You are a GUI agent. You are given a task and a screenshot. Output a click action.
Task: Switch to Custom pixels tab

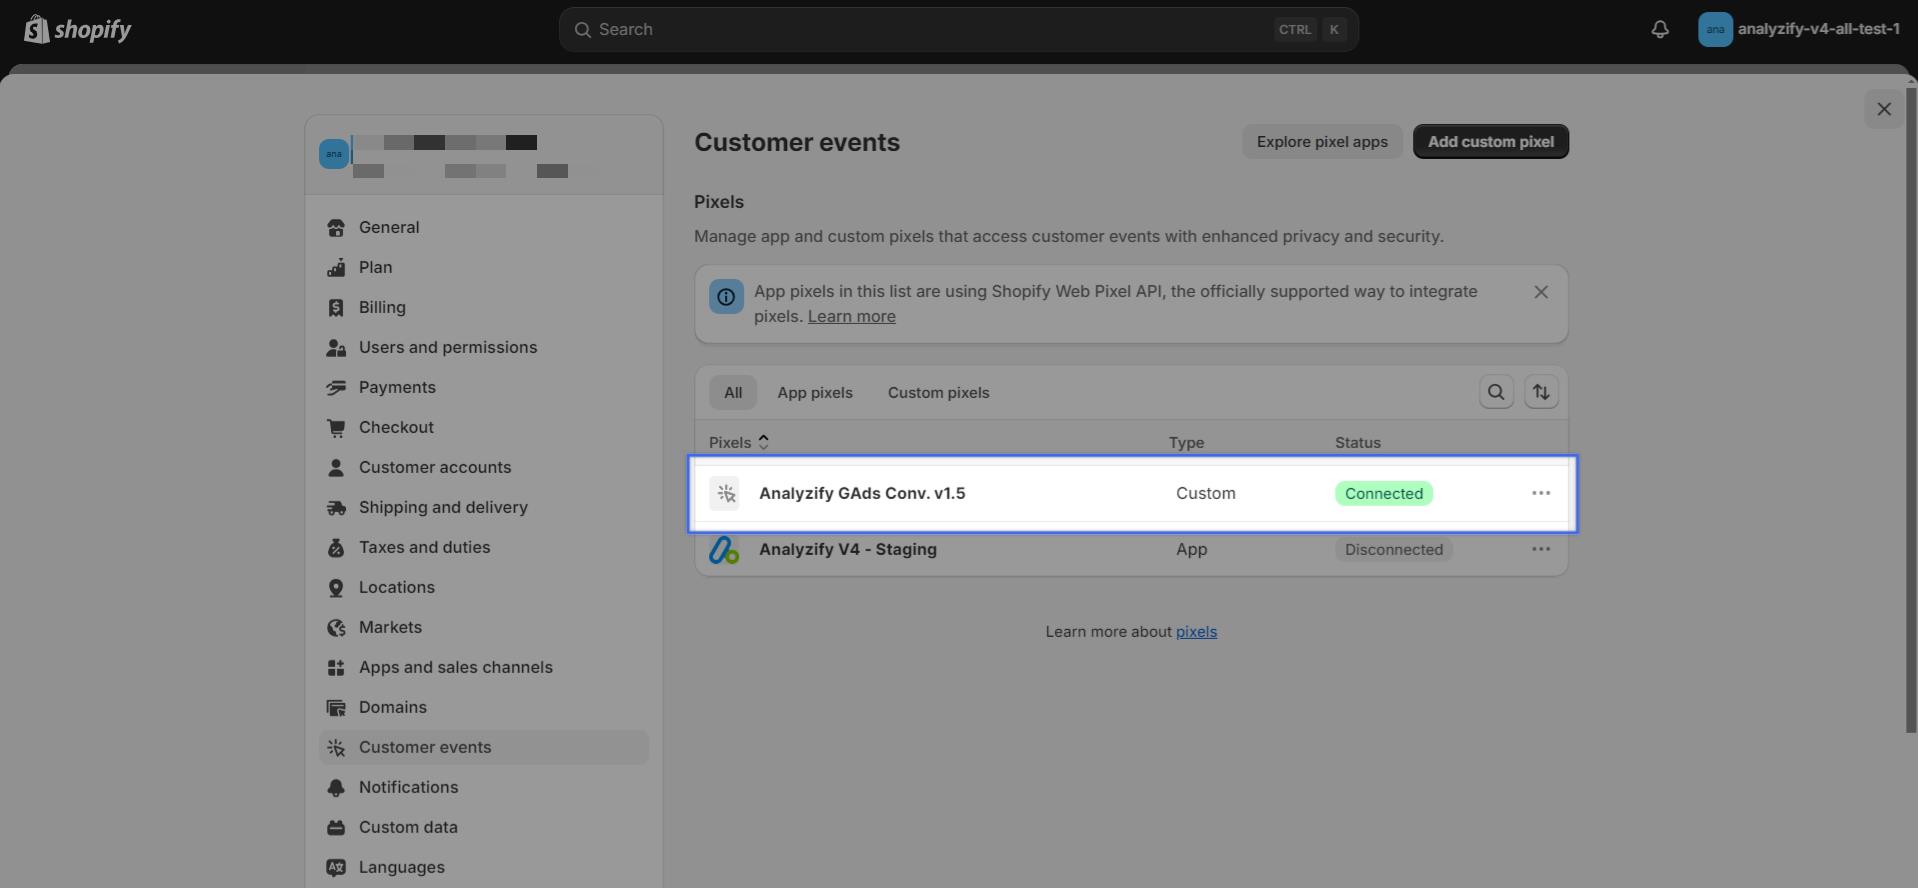pyautogui.click(x=938, y=392)
